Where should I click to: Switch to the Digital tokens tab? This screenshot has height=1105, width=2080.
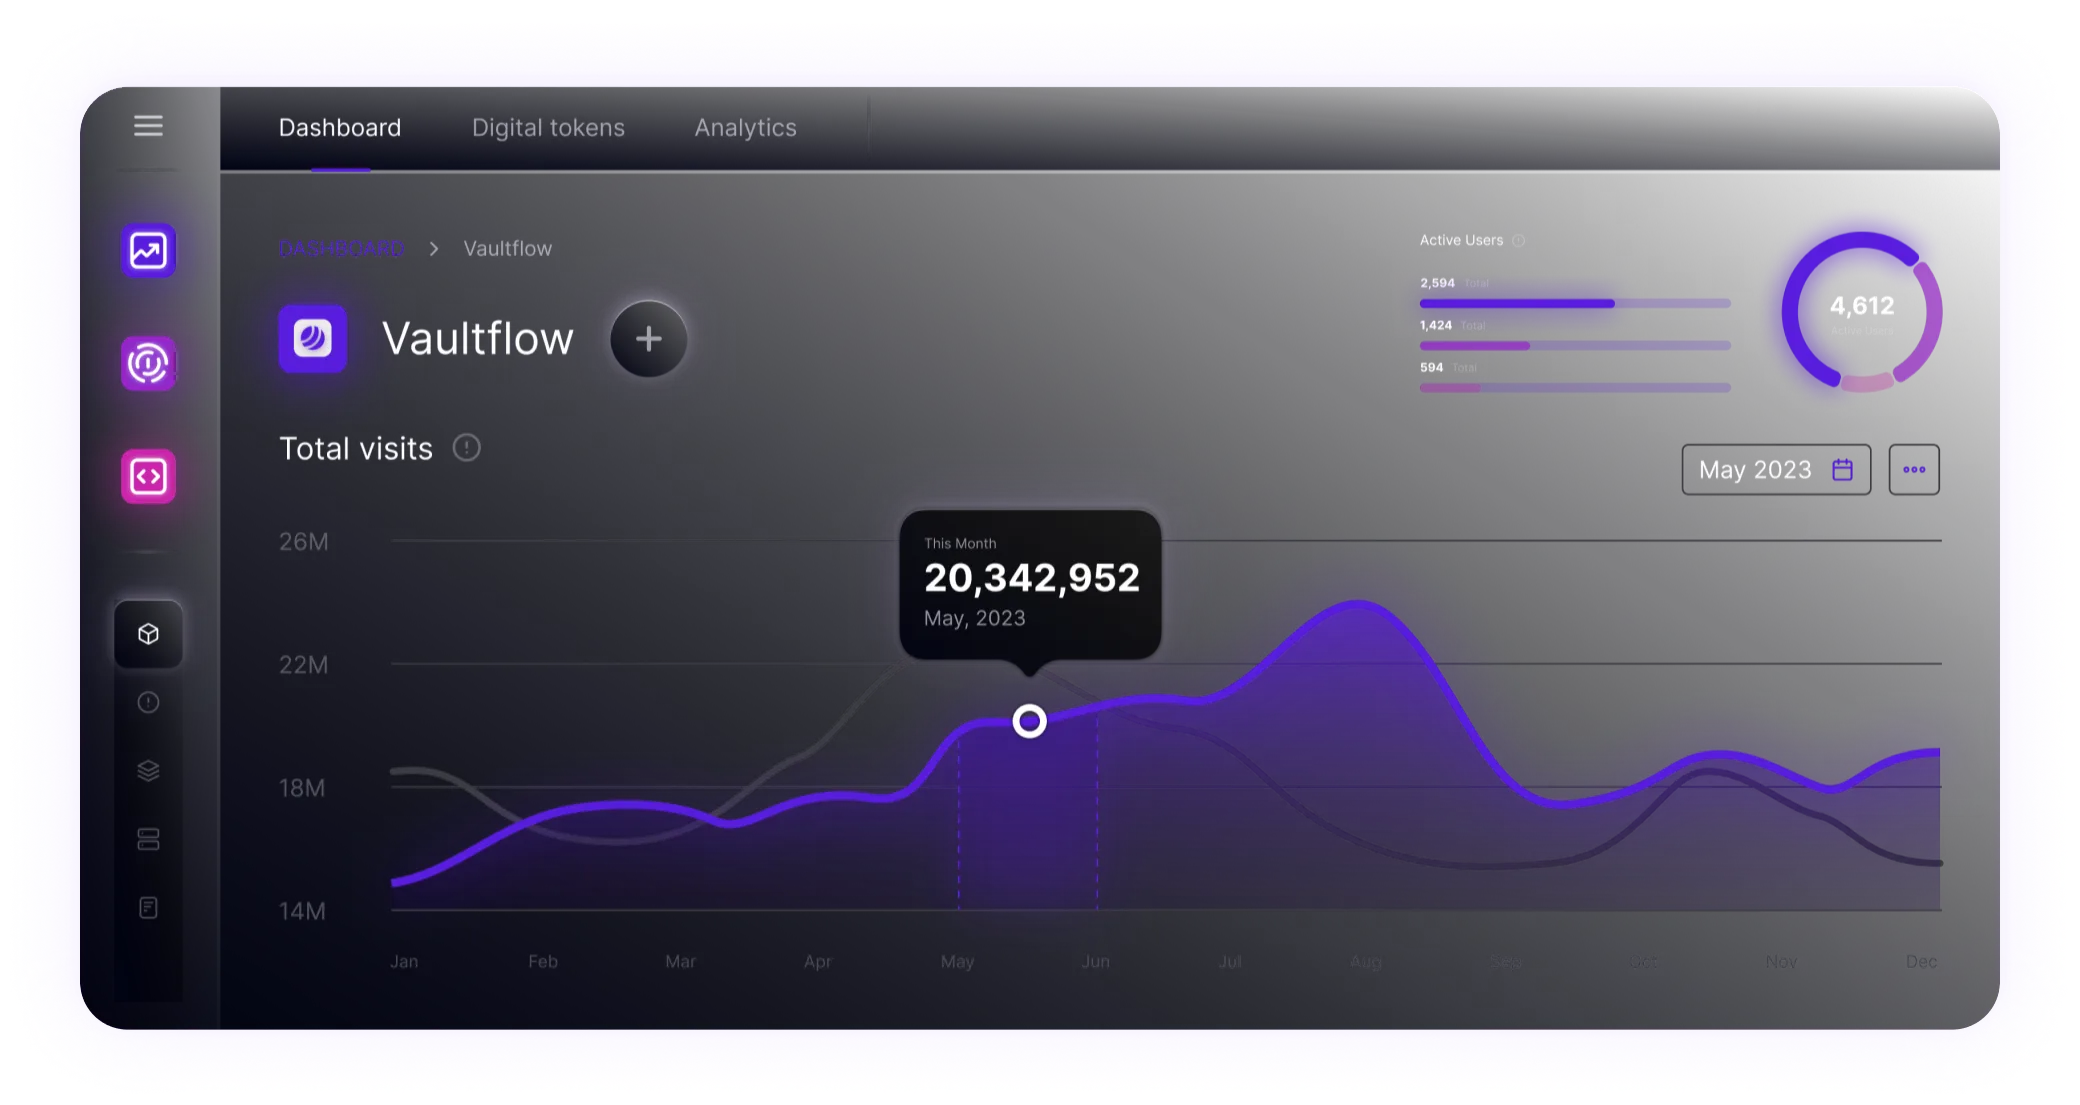pyautogui.click(x=548, y=128)
